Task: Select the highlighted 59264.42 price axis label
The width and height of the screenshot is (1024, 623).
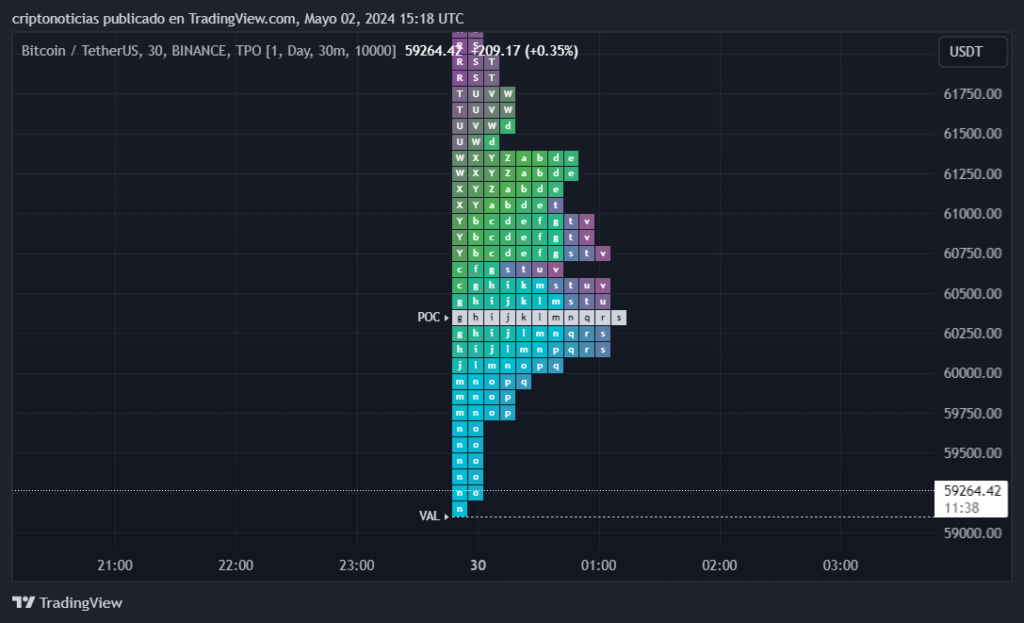Action: tap(972, 490)
